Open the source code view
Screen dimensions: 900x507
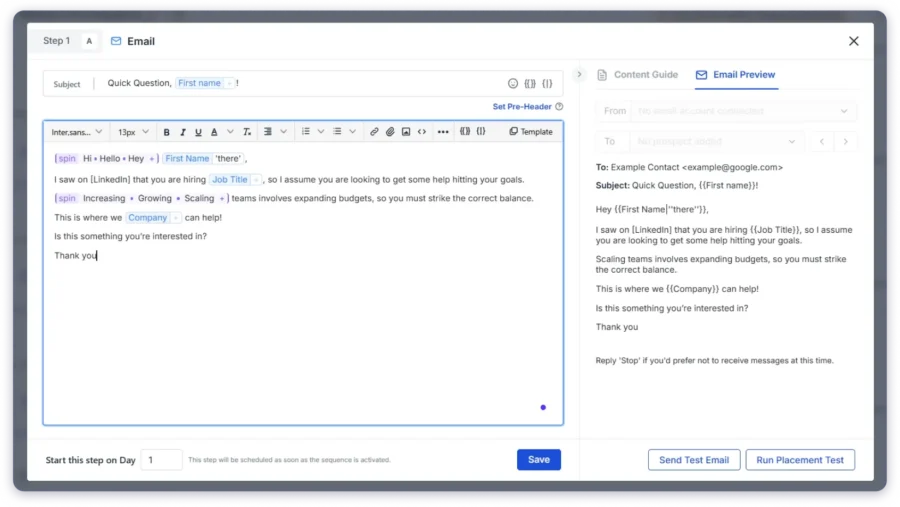422,132
